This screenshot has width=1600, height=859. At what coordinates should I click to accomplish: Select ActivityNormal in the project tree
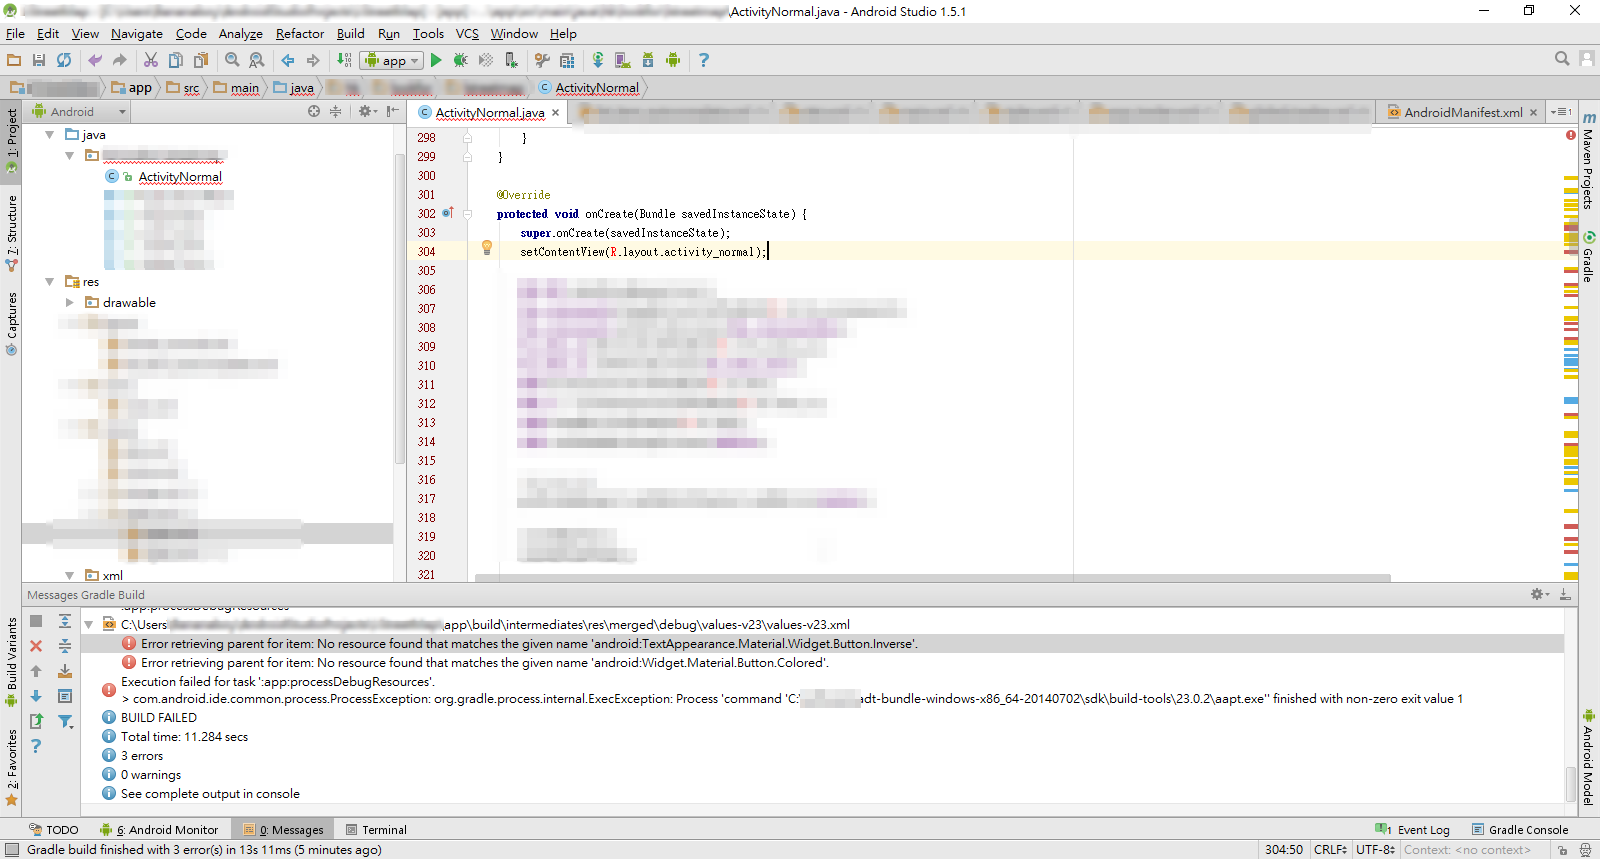(180, 177)
